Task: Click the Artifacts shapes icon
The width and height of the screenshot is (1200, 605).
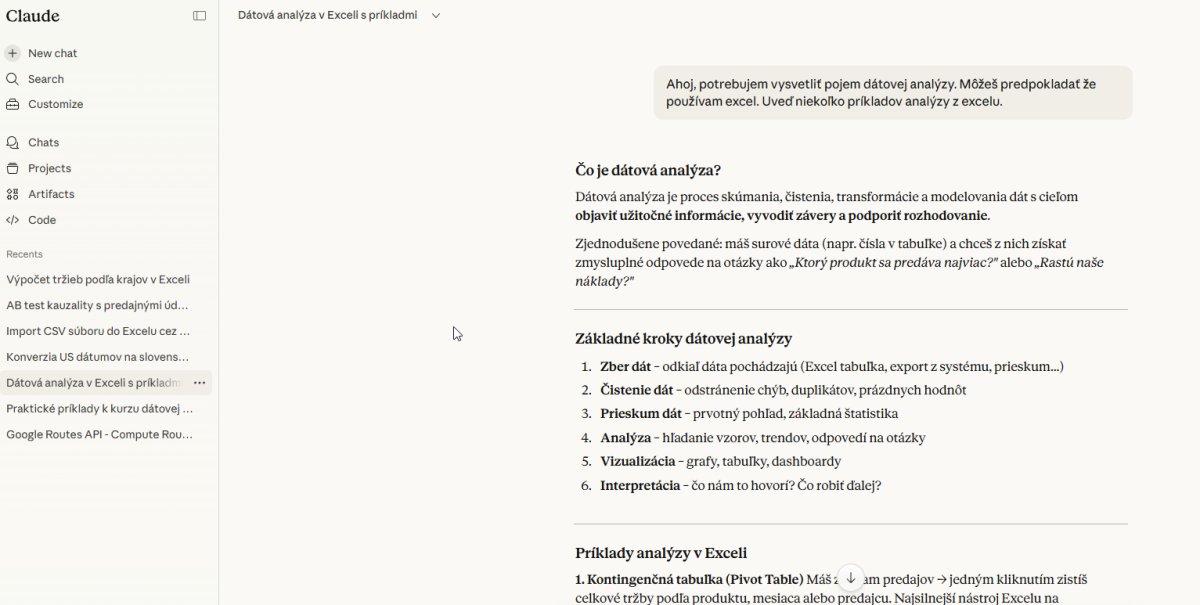Action: pos(13,194)
